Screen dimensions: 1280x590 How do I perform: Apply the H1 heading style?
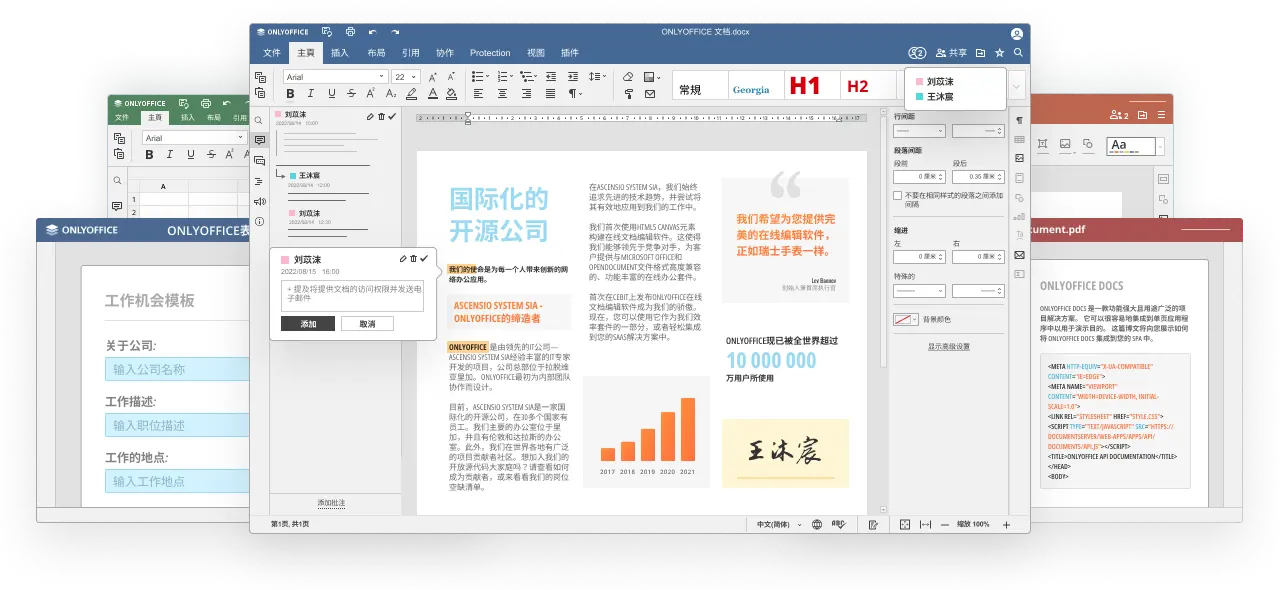805,86
